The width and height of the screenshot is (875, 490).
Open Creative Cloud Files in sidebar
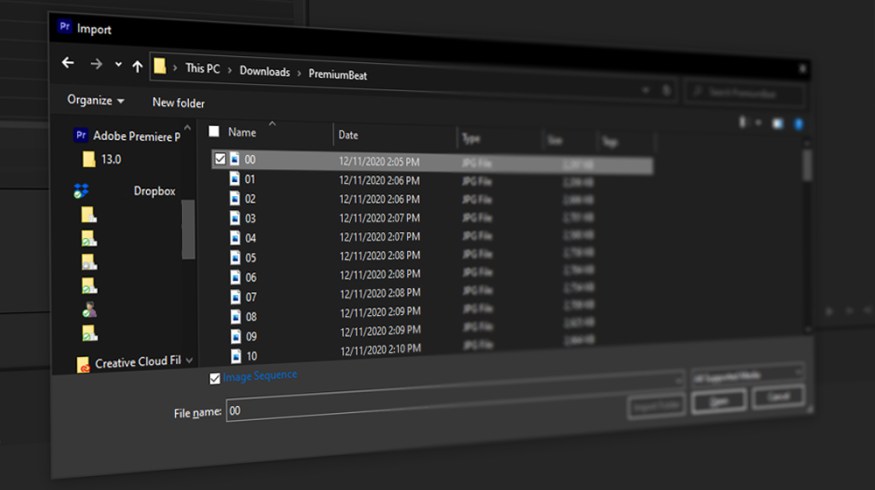(138, 362)
